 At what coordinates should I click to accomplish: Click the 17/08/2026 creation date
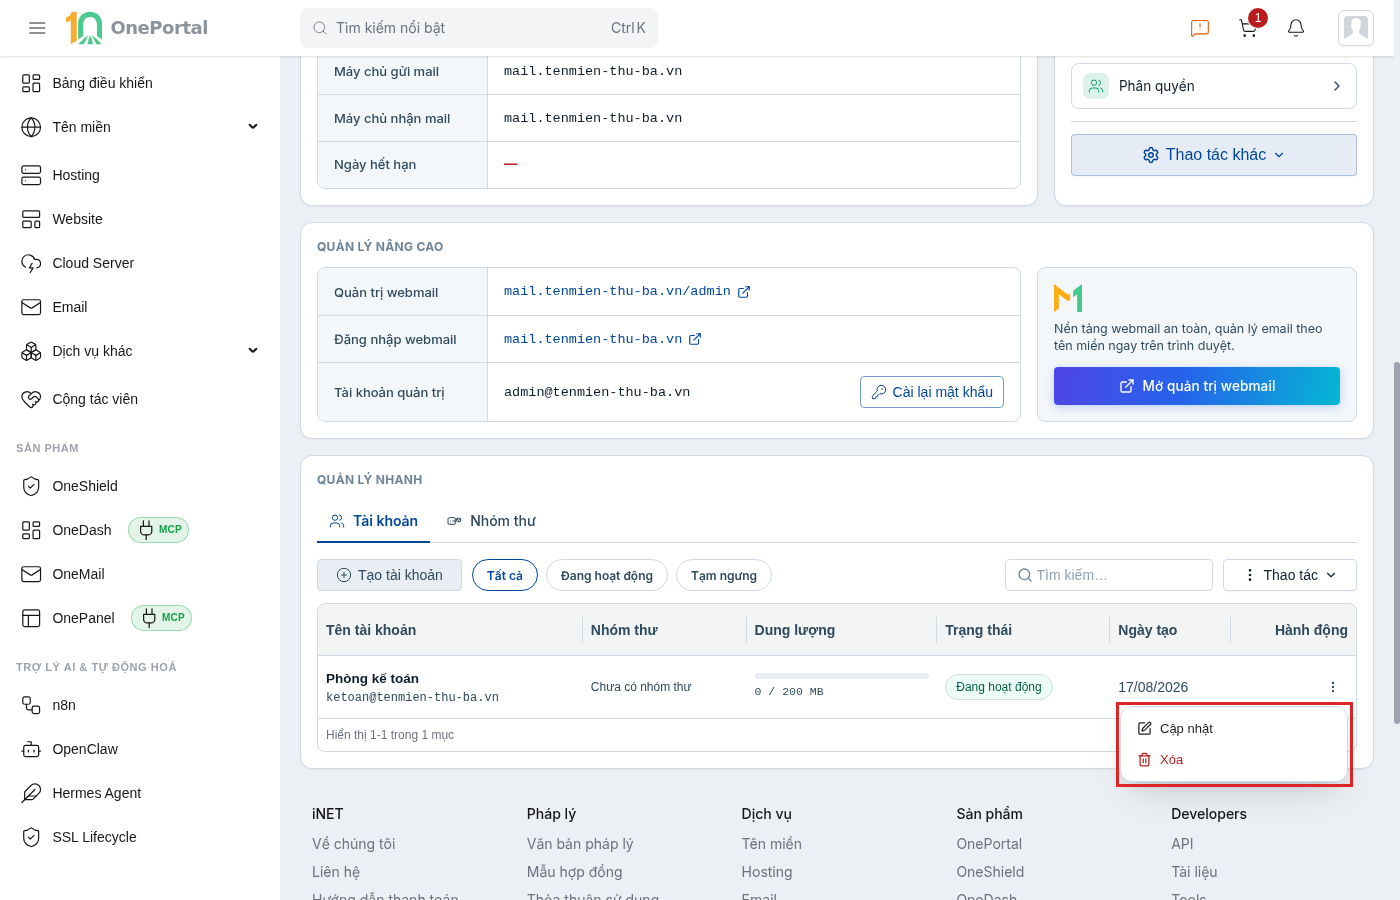(1153, 687)
